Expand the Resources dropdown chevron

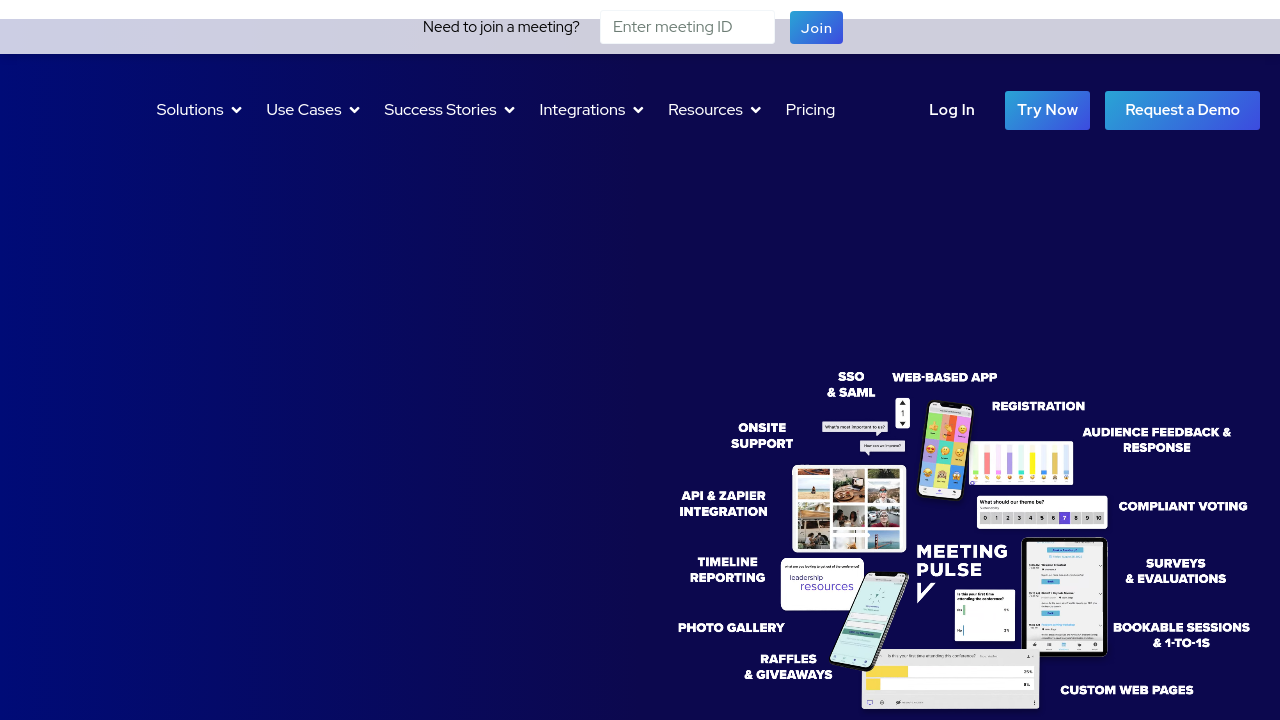point(755,110)
